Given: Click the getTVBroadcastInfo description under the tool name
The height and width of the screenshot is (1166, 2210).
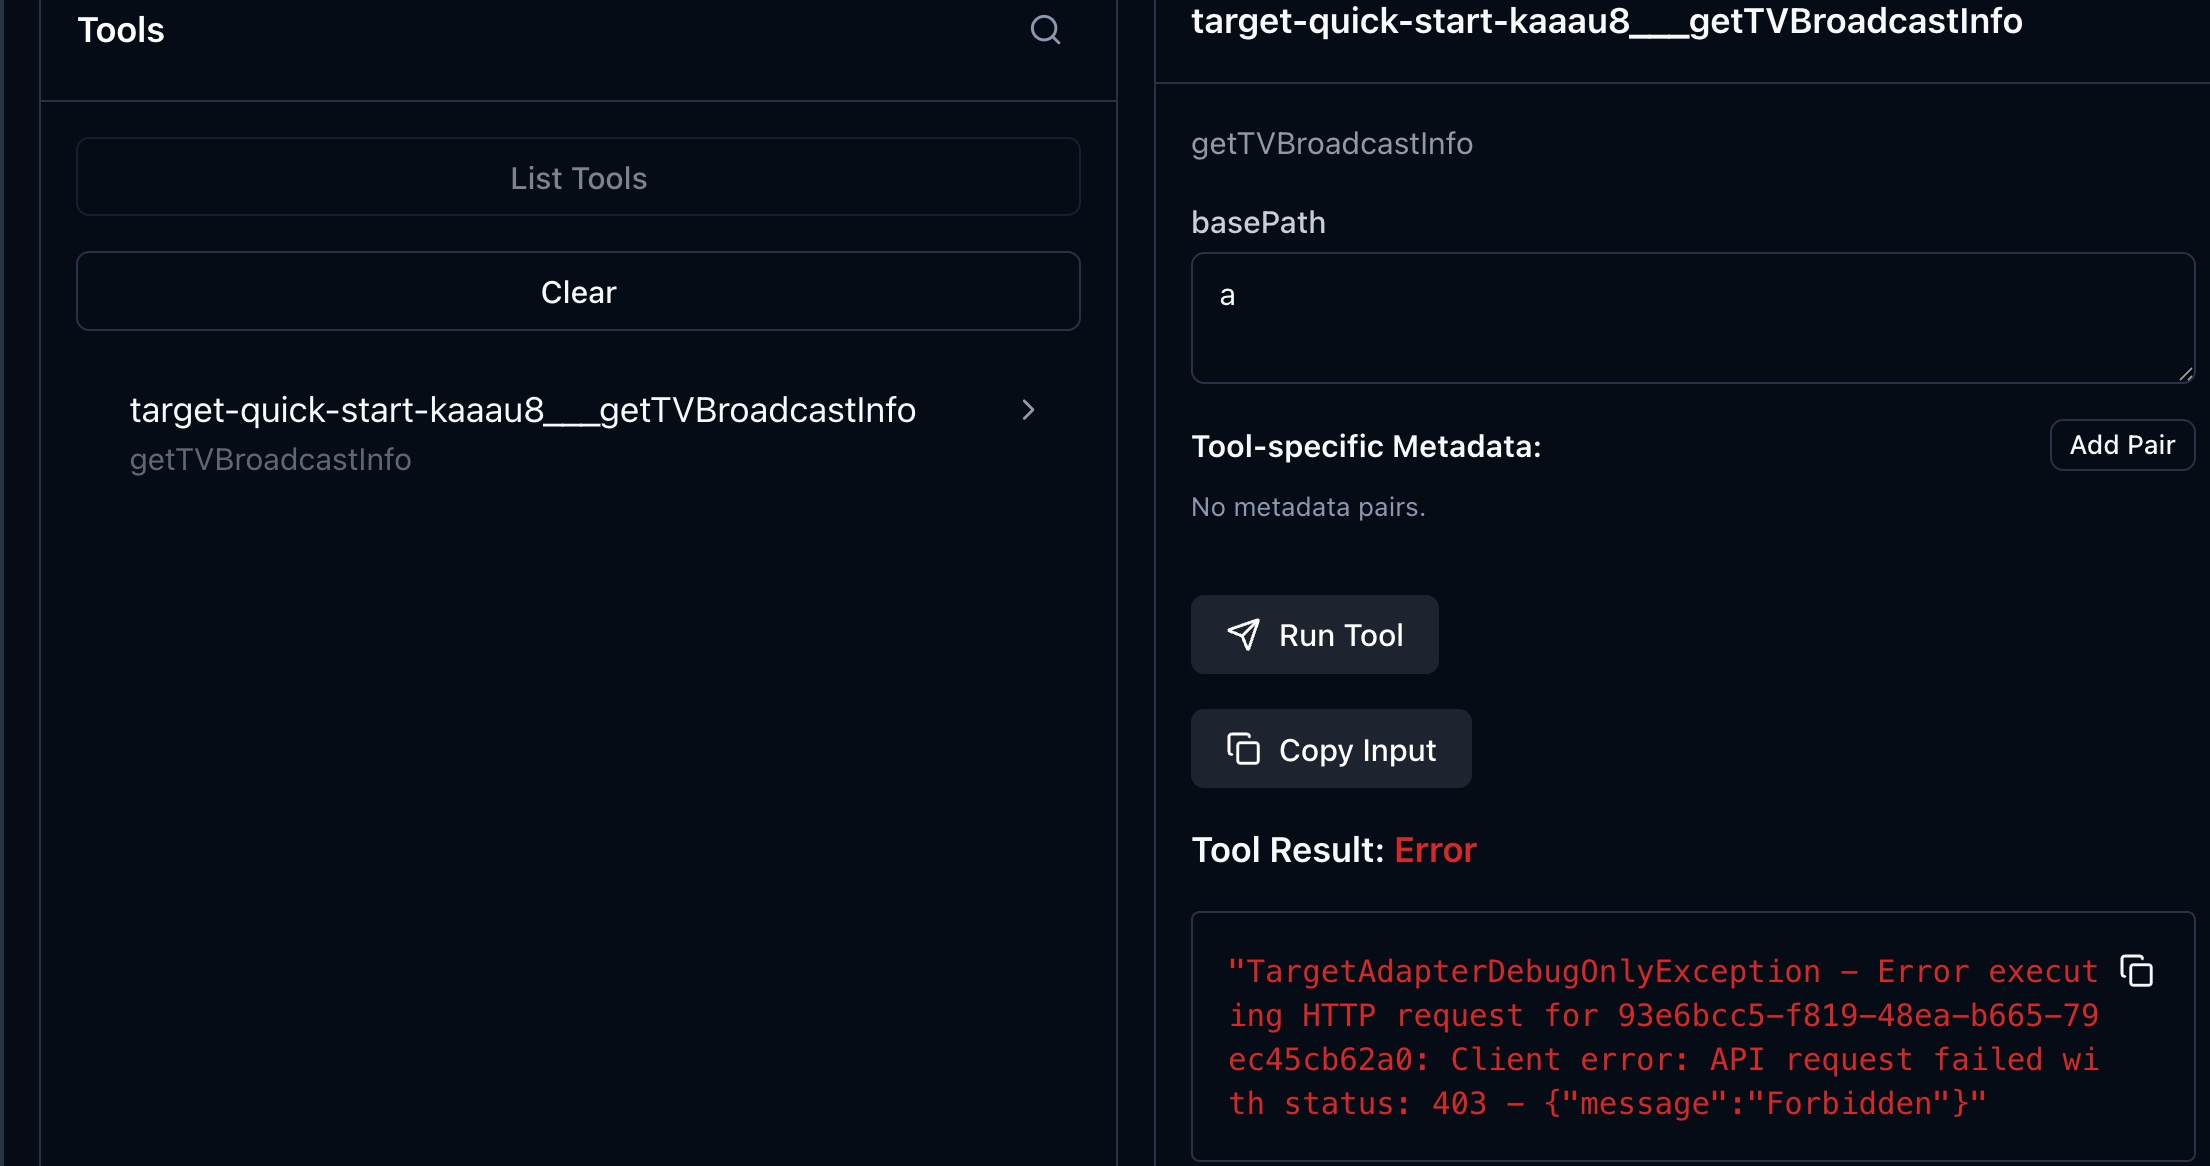Looking at the screenshot, I should click(x=271, y=459).
